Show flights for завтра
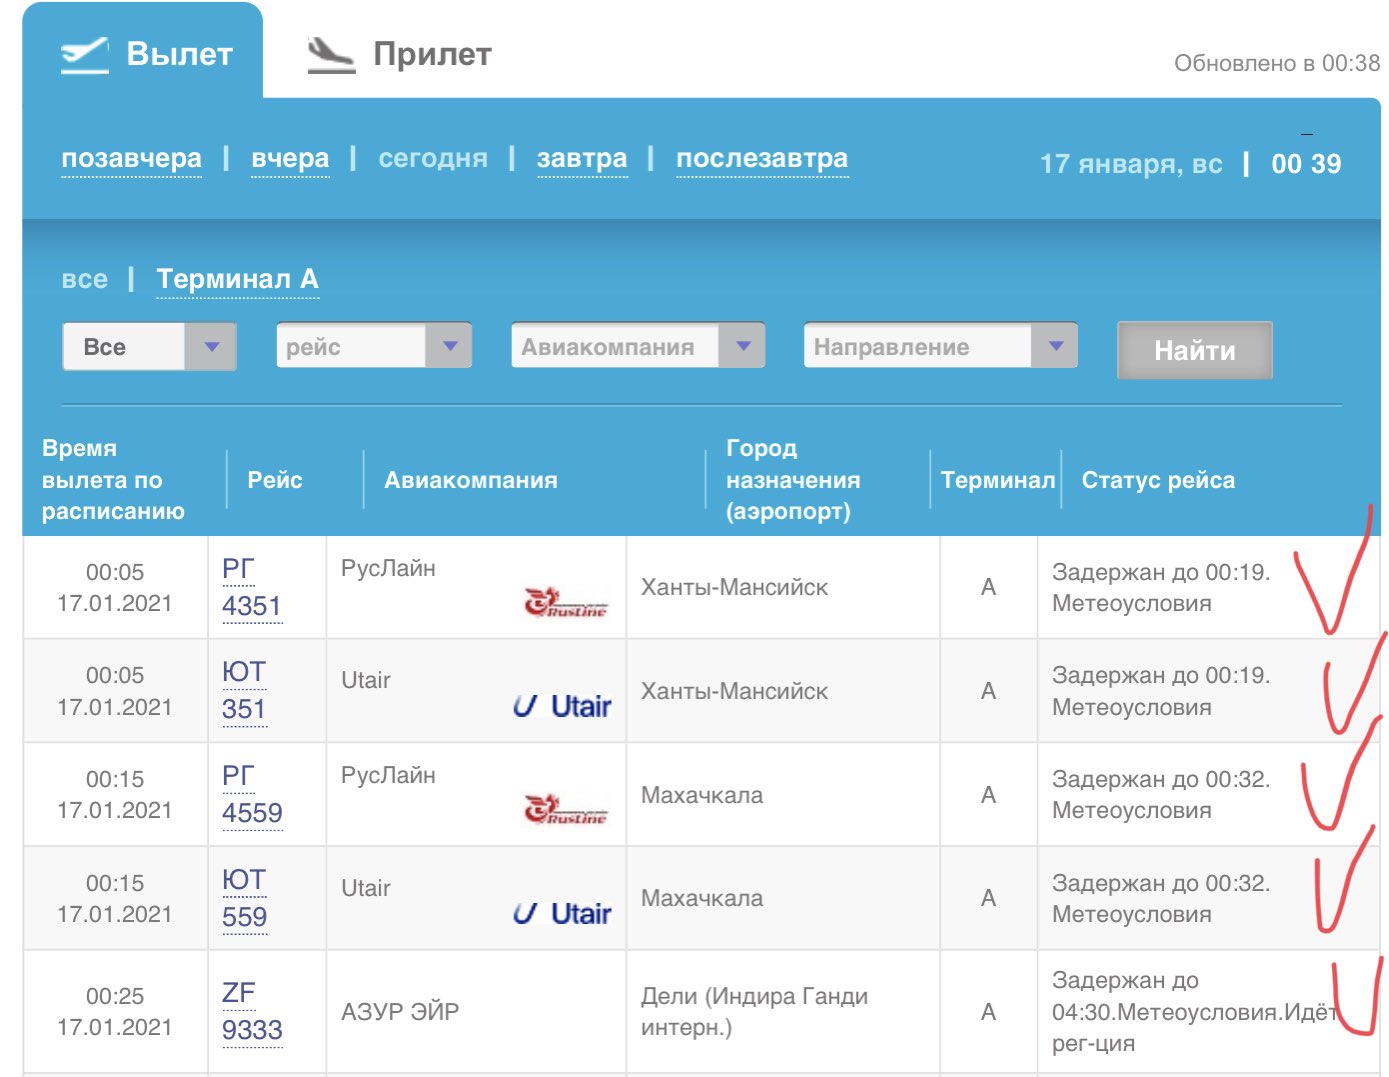 pos(582,158)
